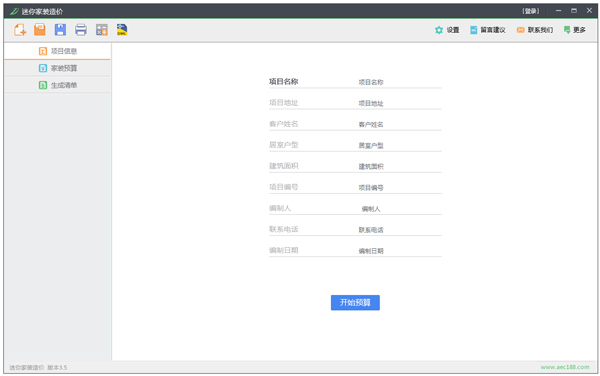Click the gray 联系电话 label on the left

(284, 229)
